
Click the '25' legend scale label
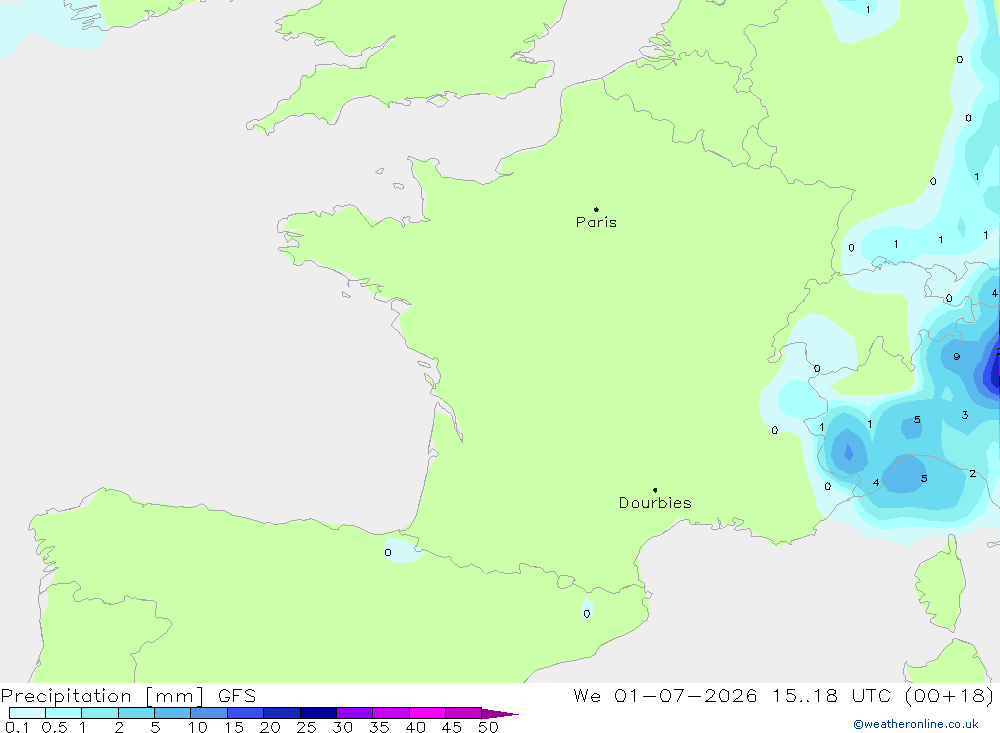coord(306,727)
